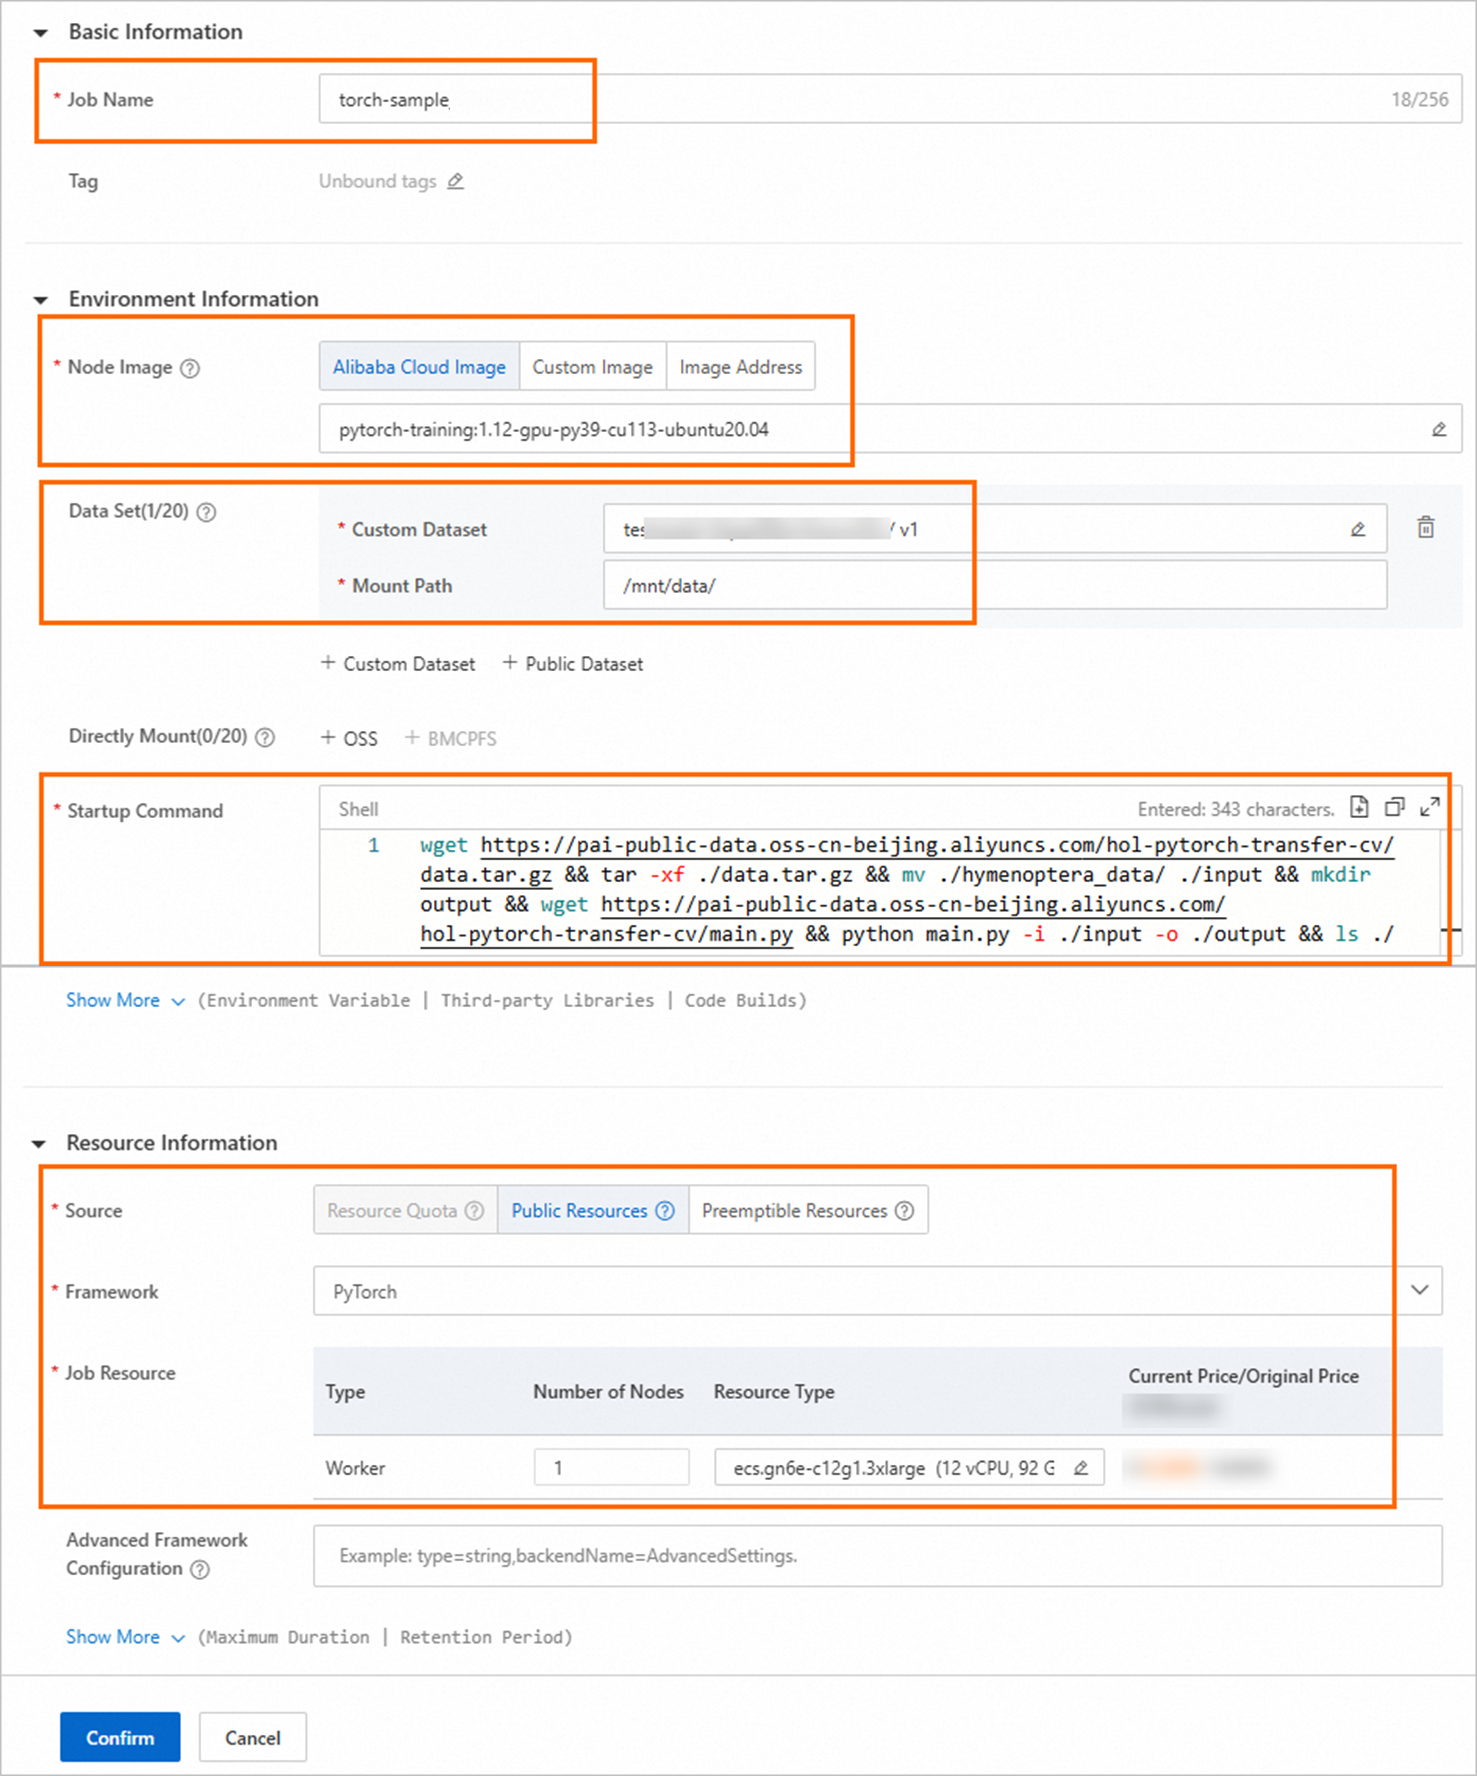1477x1776 pixels.
Task: Focus the Mount Path /mnt/data/ field
Action: pos(995,585)
